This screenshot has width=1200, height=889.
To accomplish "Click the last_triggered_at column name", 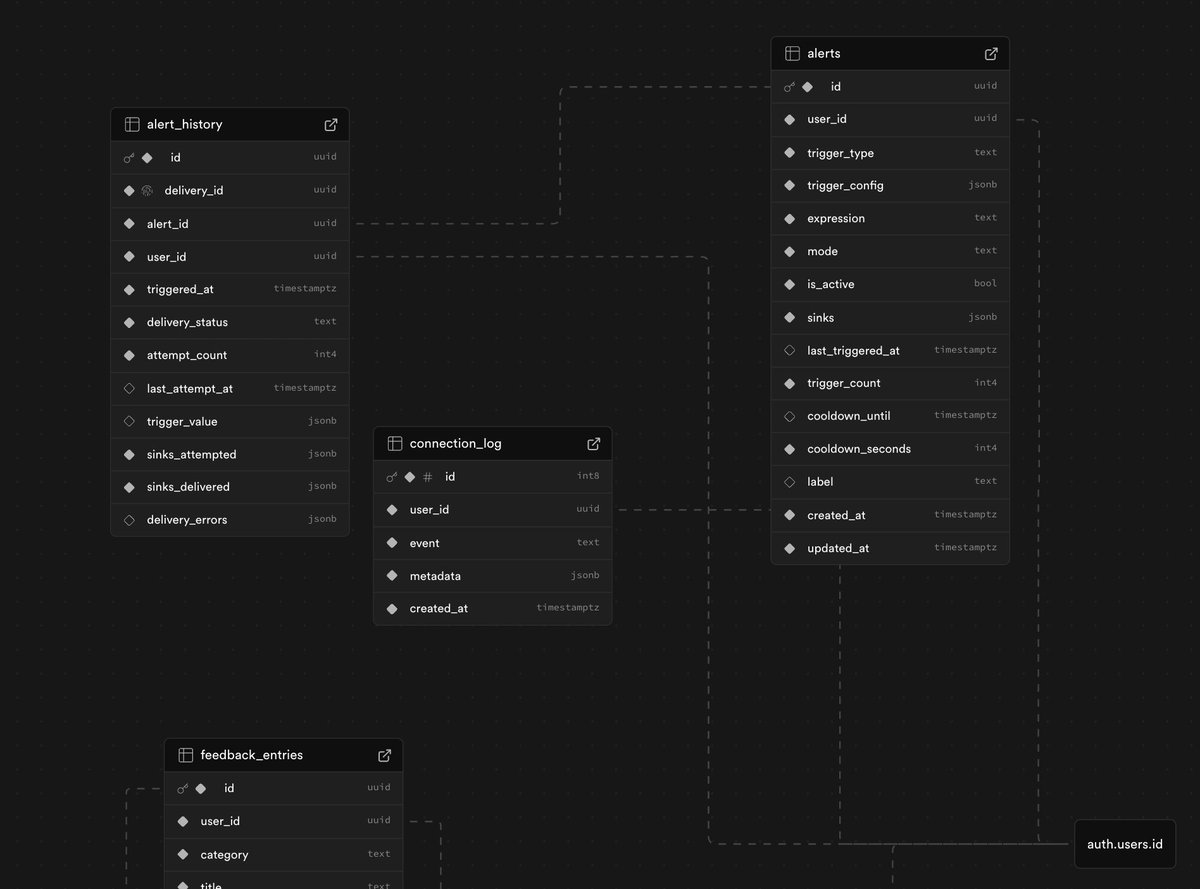I will [853, 351].
